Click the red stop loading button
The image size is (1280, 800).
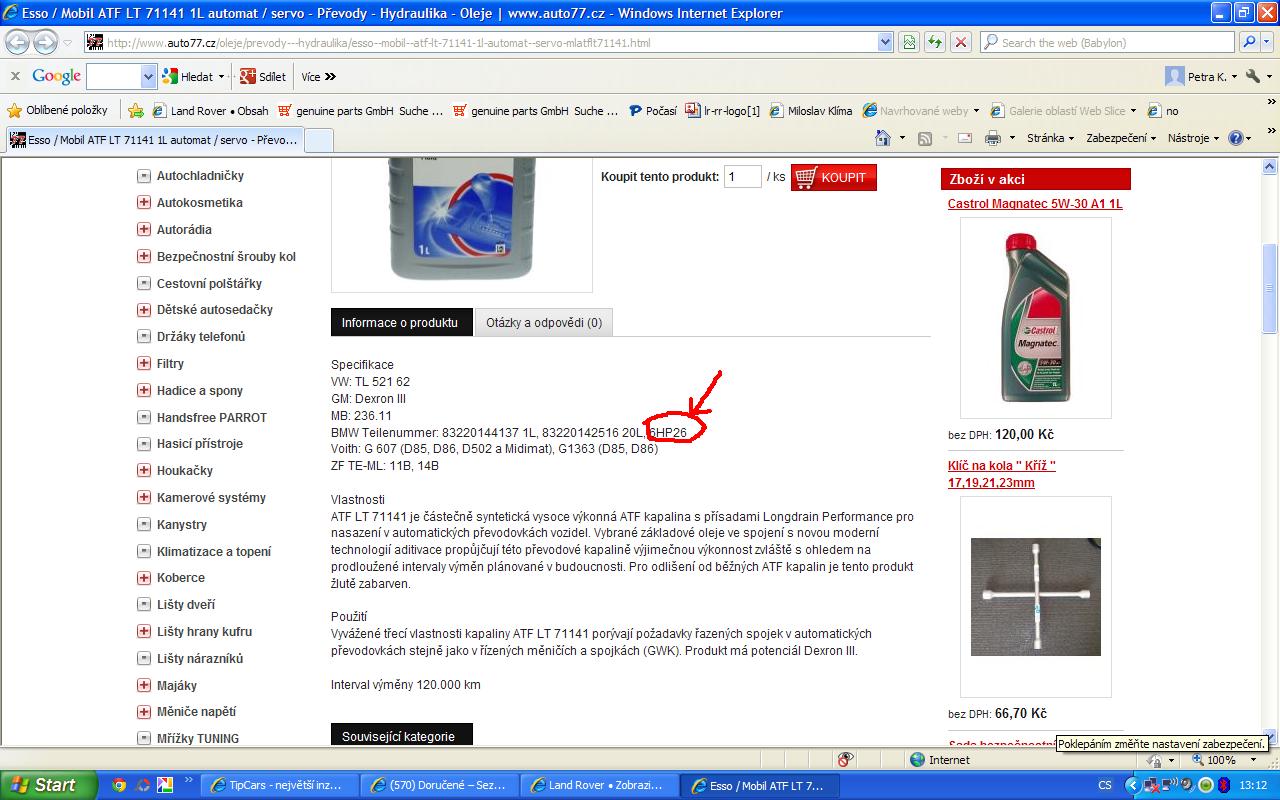click(x=960, y=42)
